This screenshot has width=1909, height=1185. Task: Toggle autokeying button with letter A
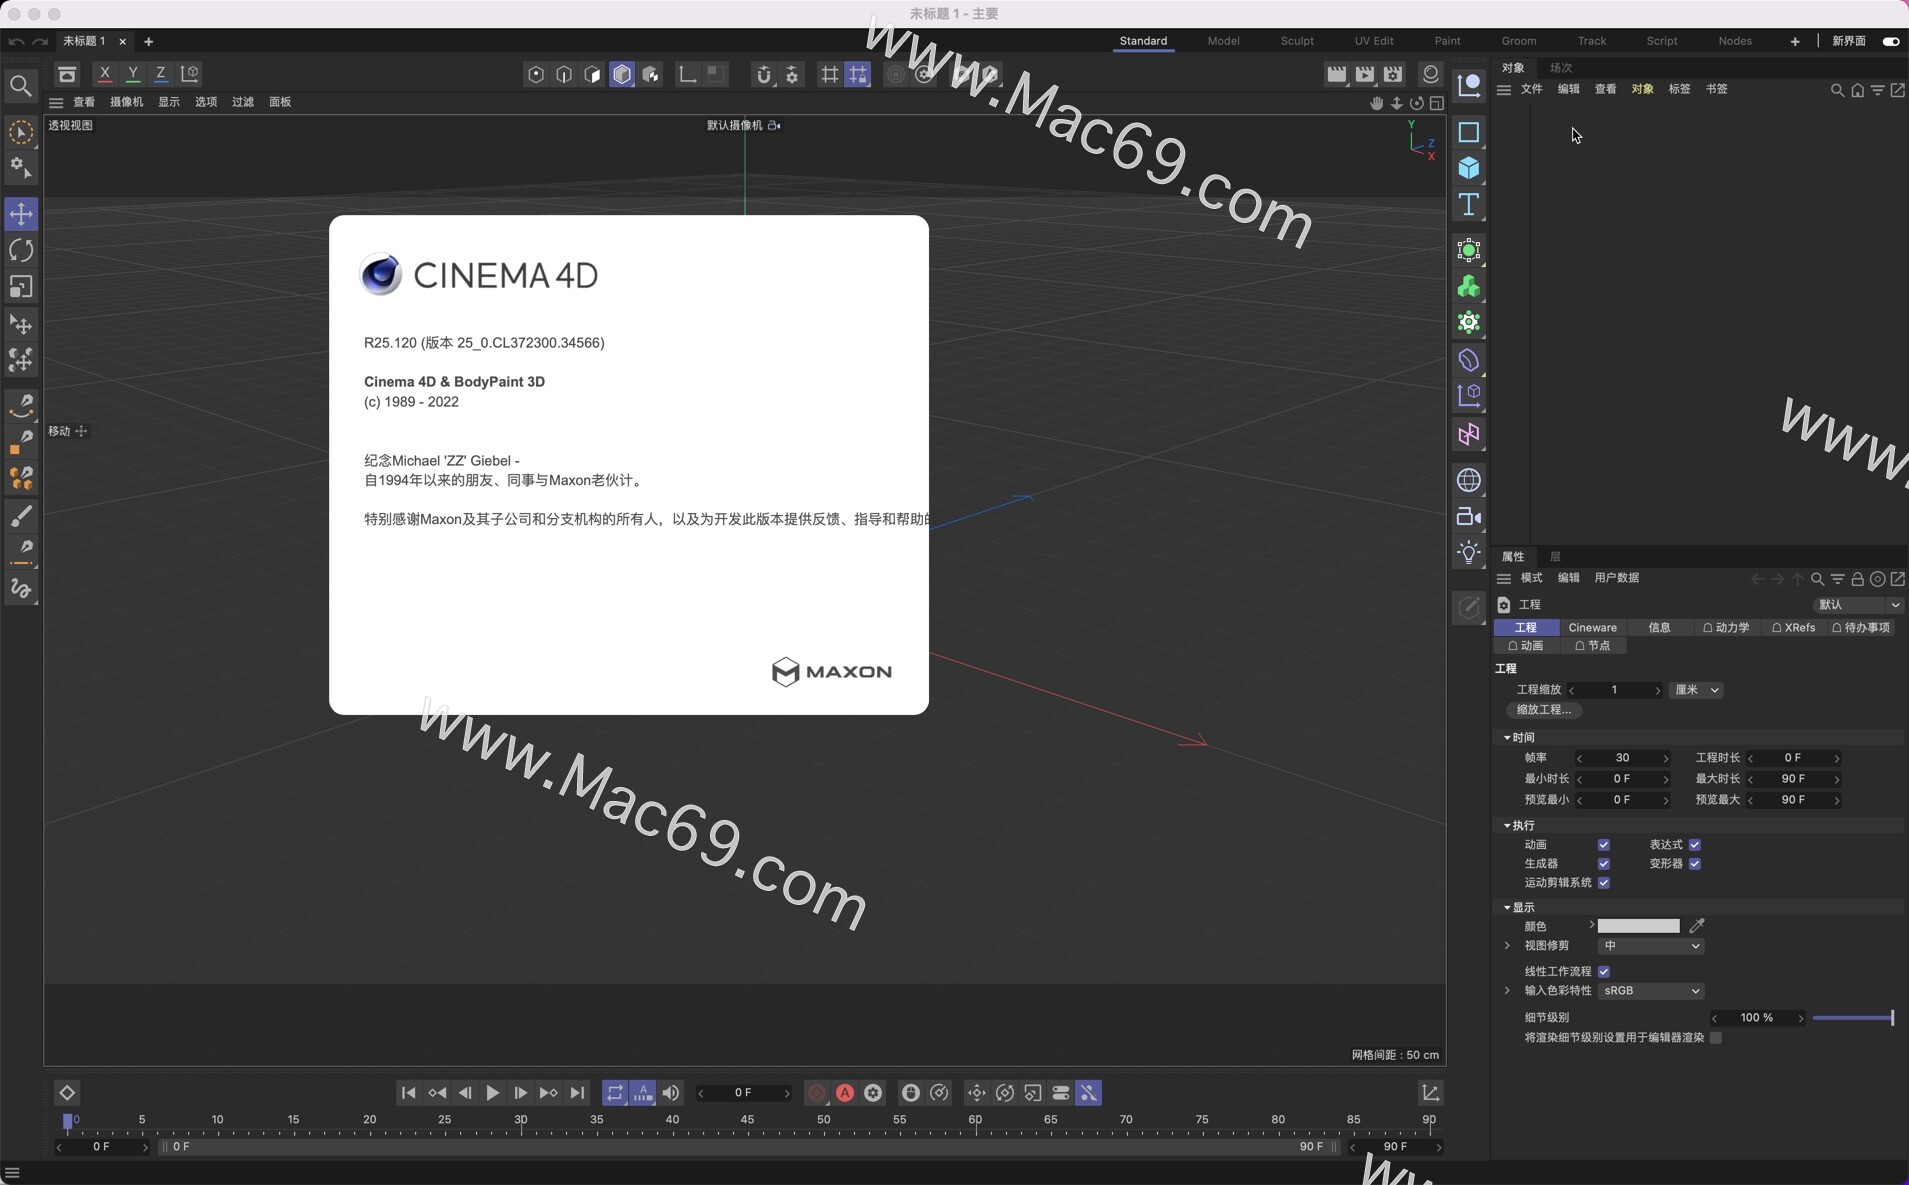tap(845, 1093)
